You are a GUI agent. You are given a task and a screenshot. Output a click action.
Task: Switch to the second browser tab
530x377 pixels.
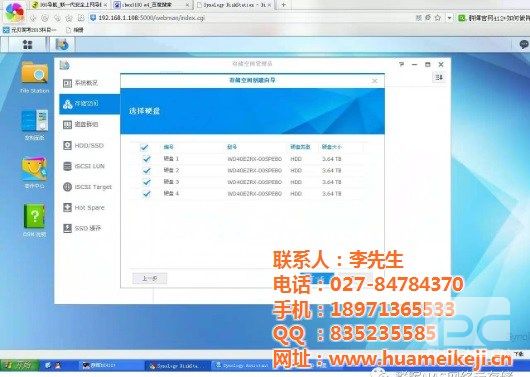pyautogui.click(x=151, y=5)
